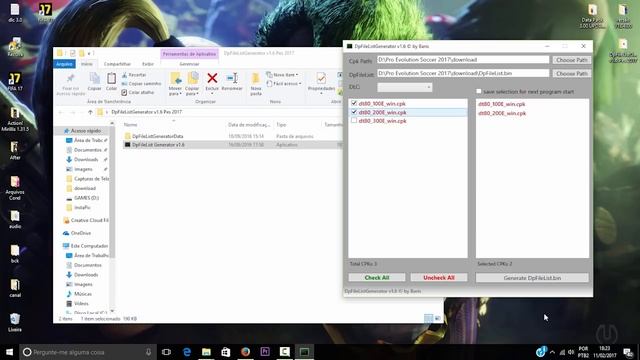Tick the dt80_300E_win.cpk checkbox

click(354, 120)
